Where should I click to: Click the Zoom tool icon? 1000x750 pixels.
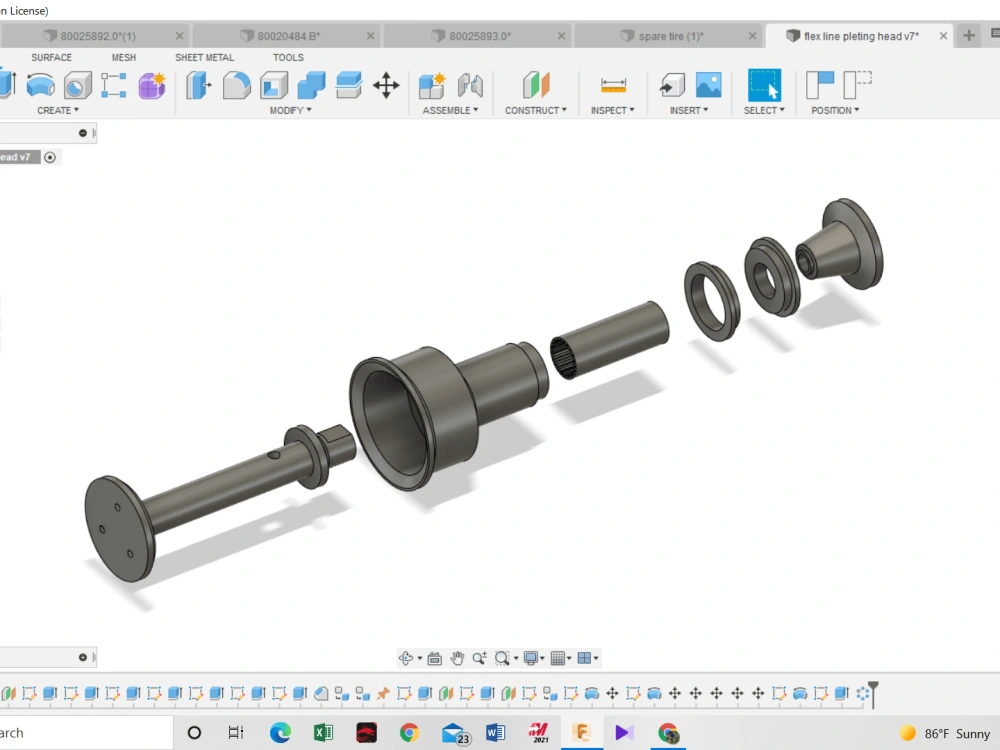coord(480,658)
